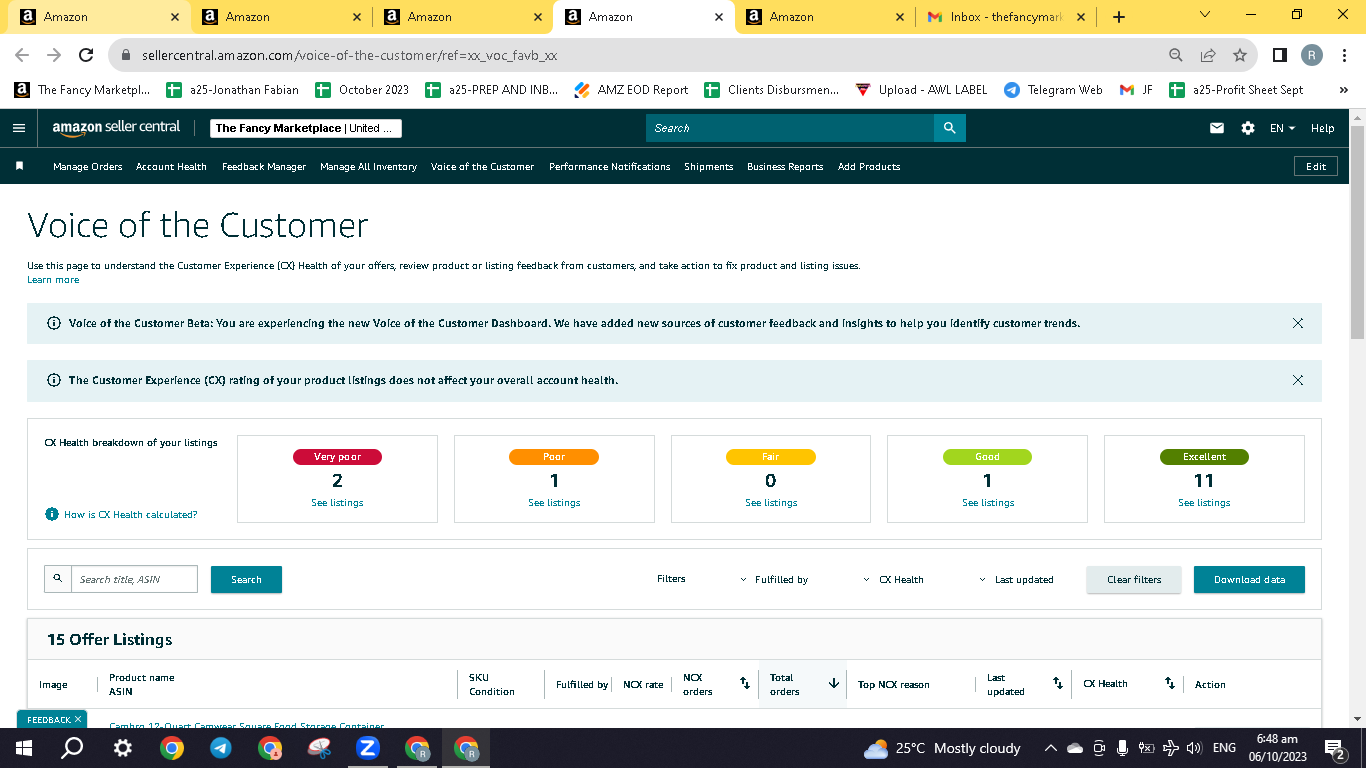Close the Feedback tab widget

tap(78, 719)
